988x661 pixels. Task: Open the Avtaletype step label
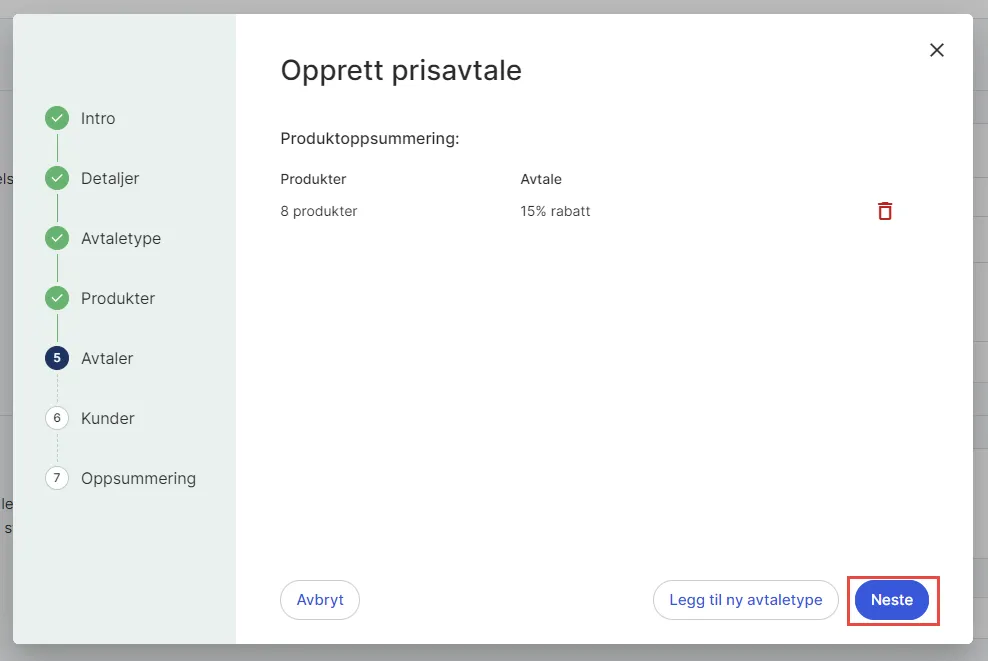pyautogui.click(x=121, y=238)
